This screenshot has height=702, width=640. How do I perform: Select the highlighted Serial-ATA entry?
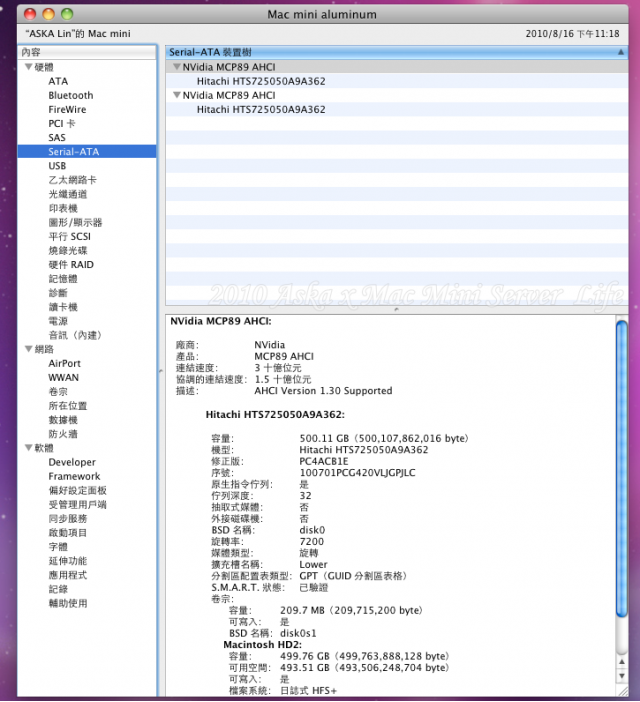coord(87,152)
